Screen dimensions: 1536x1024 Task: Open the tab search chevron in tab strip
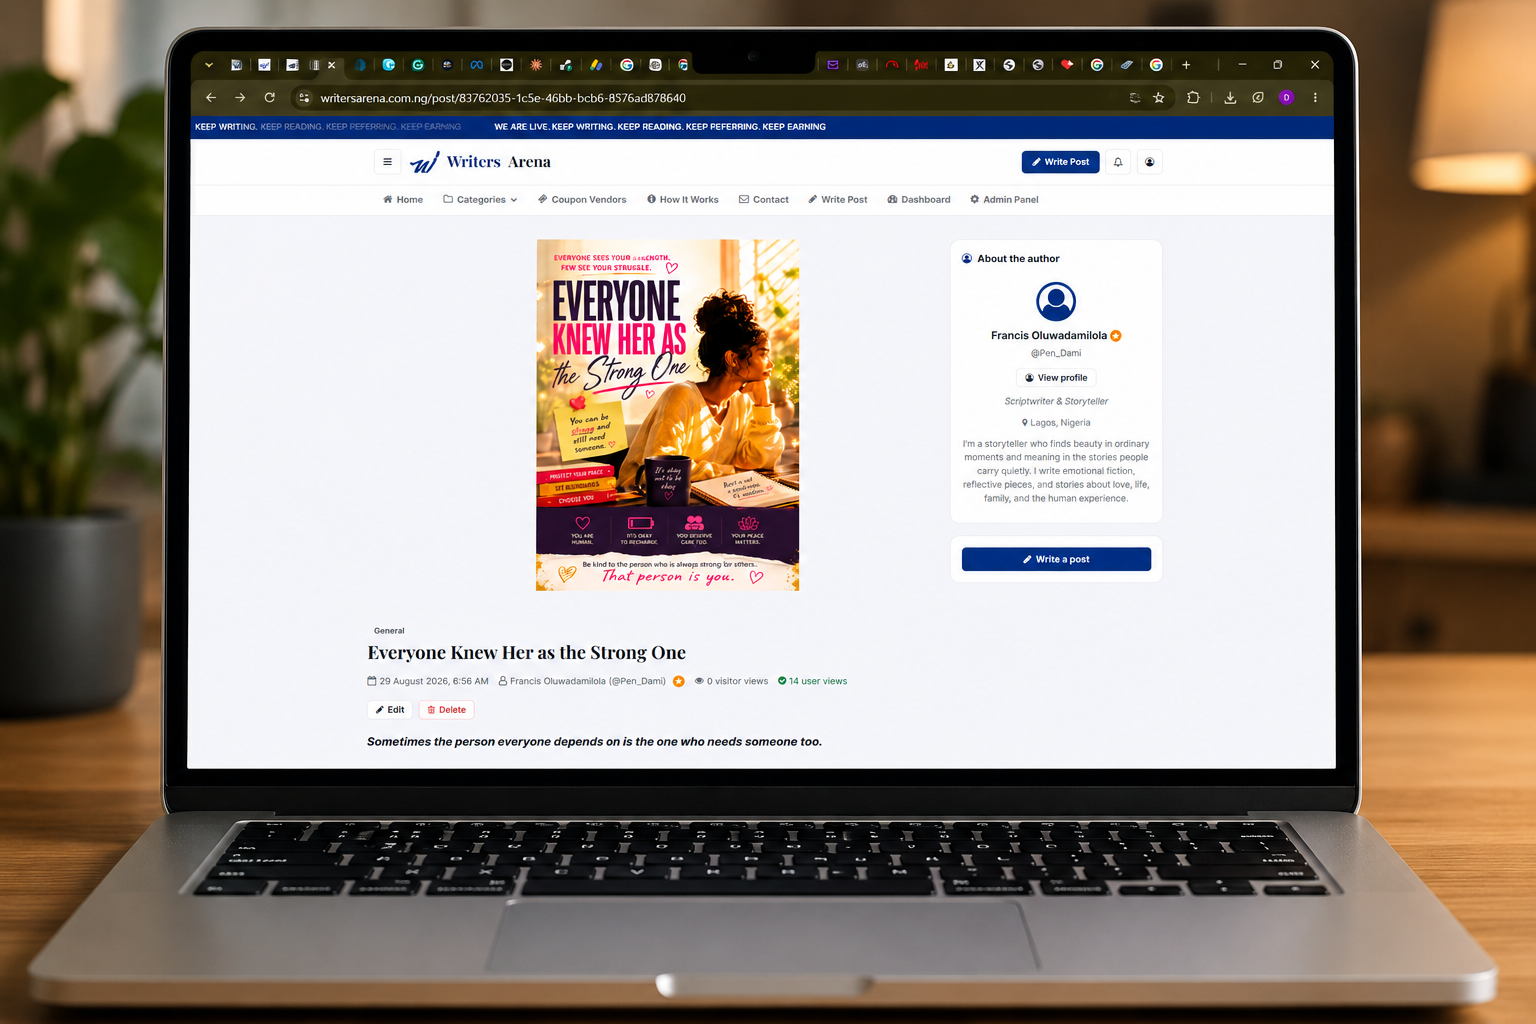pyautogui.click(x=209, y=65)
